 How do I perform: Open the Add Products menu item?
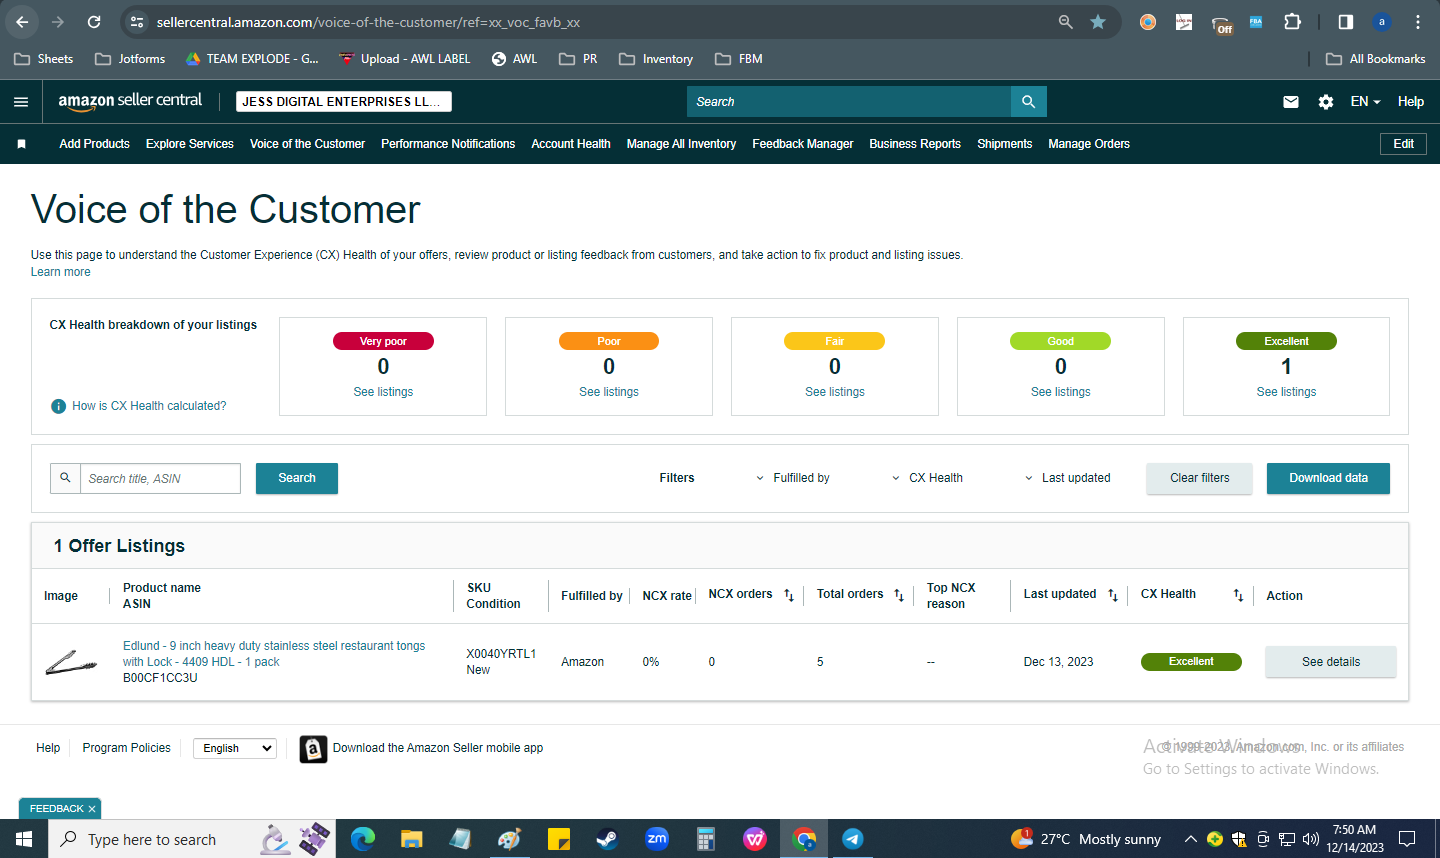coord(94,144)
